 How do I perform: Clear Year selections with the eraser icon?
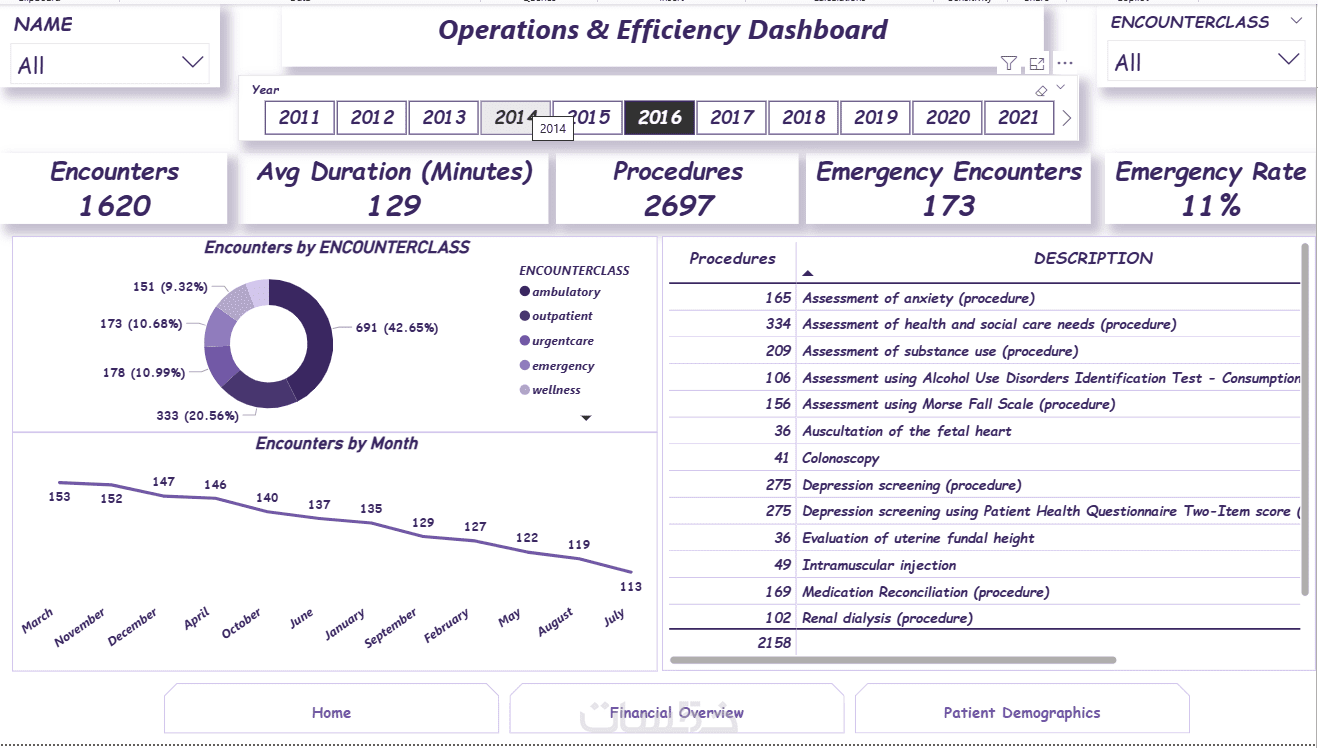(1041, 90)
